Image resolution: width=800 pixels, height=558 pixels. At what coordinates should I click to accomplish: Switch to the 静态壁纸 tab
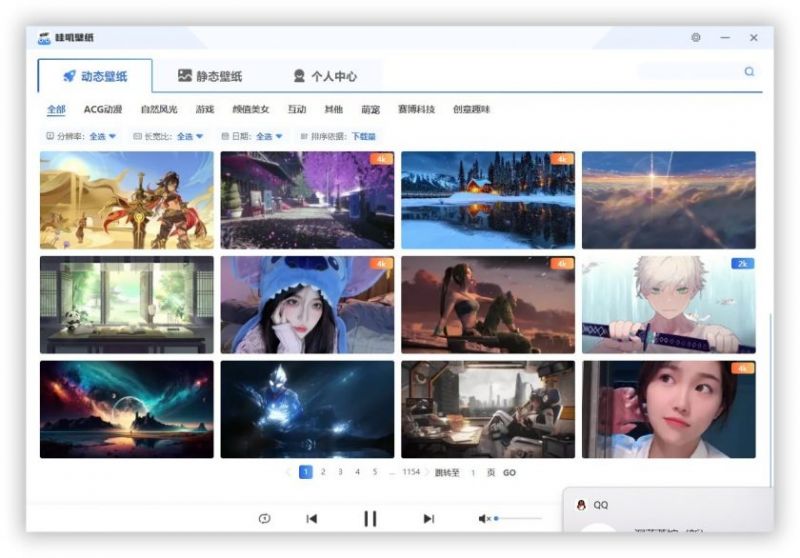tap(210, 76)
